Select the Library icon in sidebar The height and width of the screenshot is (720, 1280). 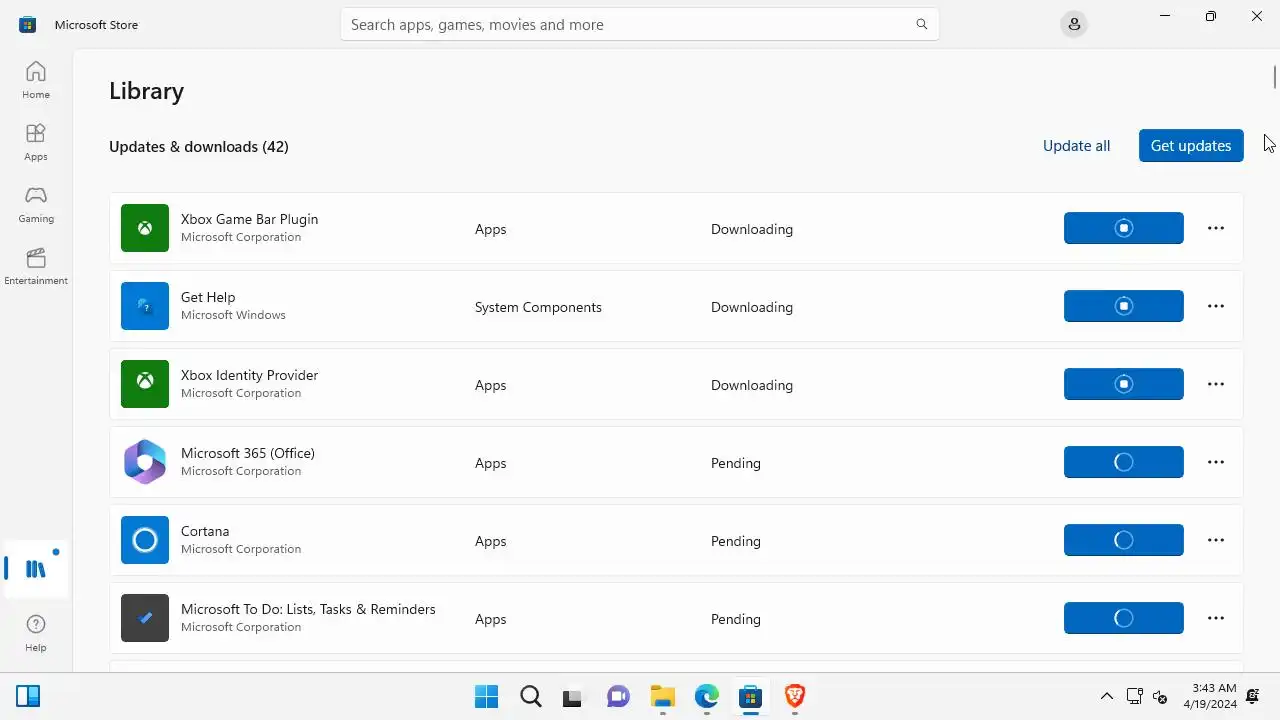coord(36,569)
